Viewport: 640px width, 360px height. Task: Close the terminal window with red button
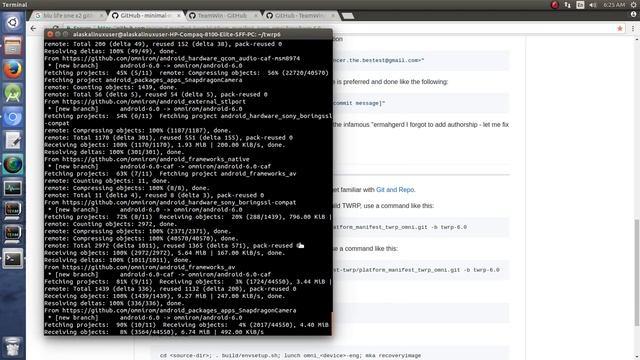(x=50, y=34)
